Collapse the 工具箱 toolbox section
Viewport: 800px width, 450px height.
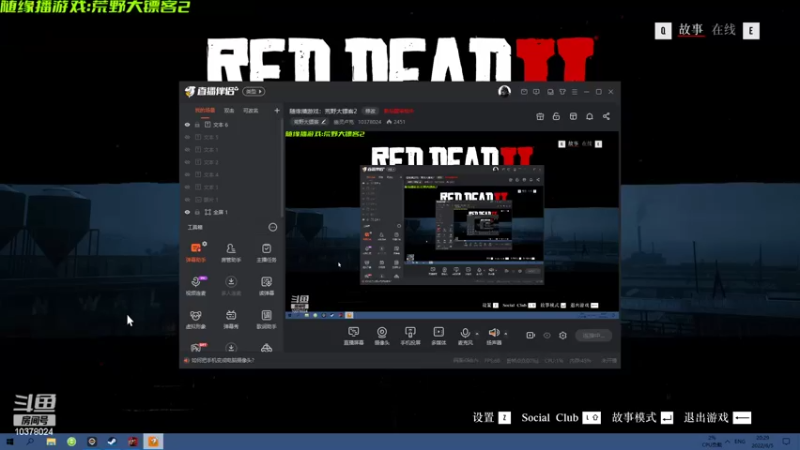click(272, 227)
